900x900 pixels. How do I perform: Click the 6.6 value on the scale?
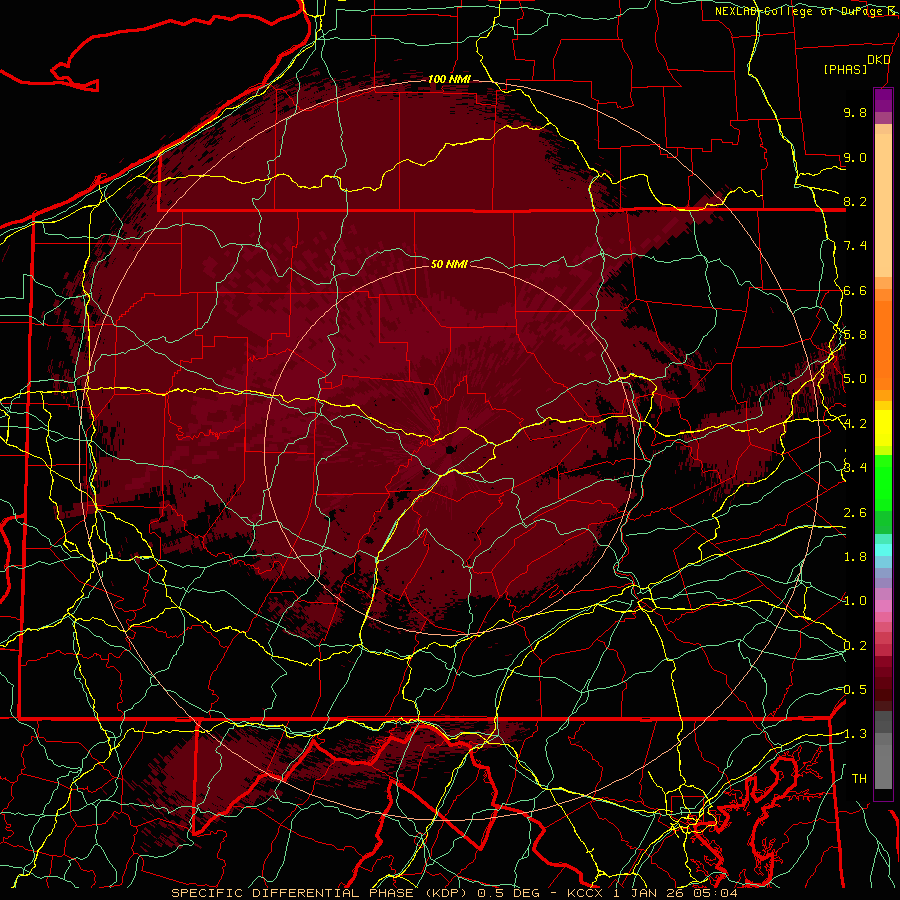(855, 290)
